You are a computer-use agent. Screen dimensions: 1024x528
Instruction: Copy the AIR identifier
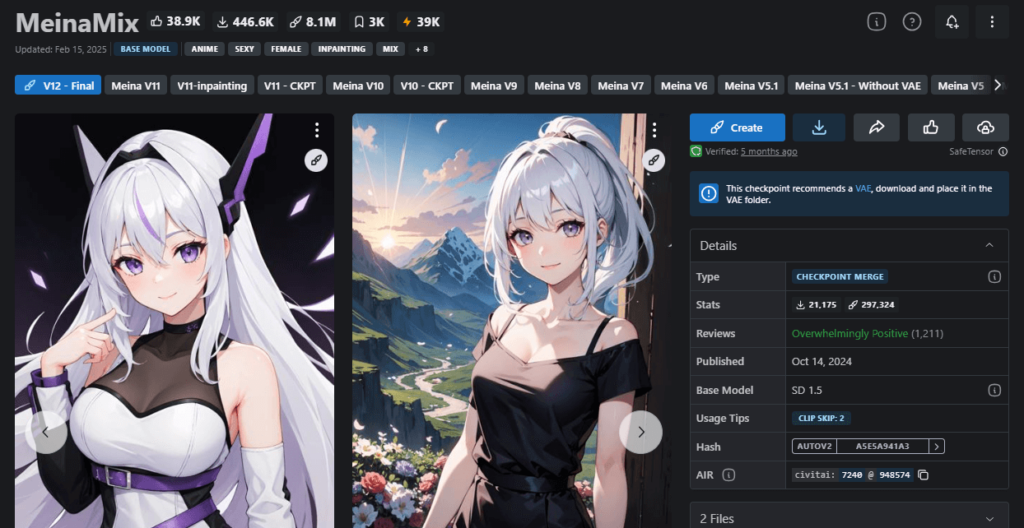(x=923, y=475)
